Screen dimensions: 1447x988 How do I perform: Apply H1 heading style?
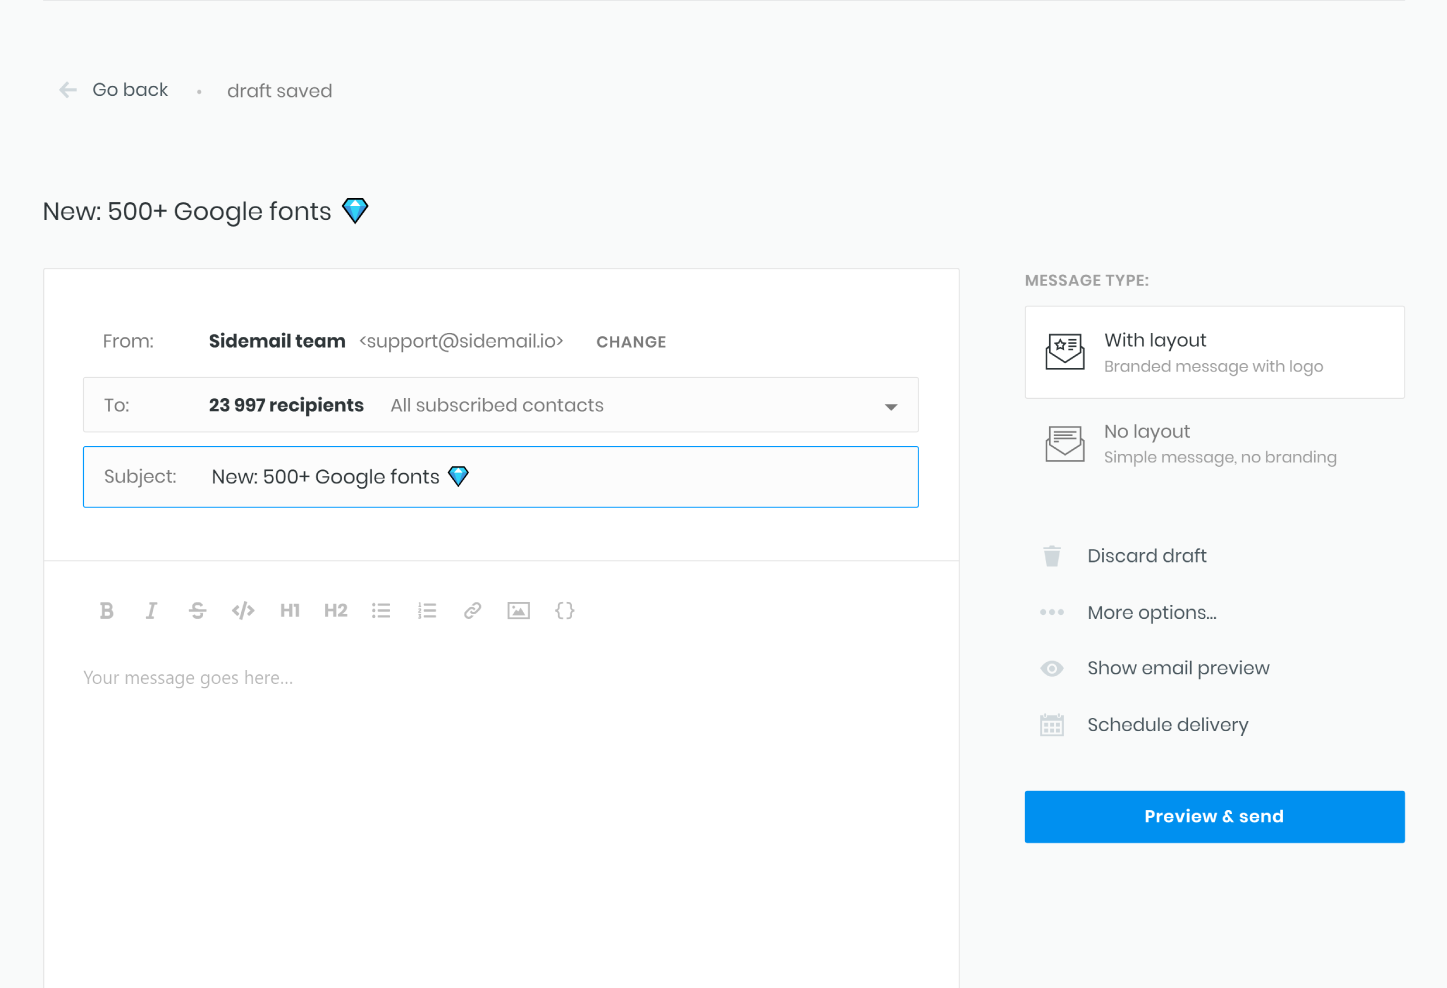click(290, 611)
